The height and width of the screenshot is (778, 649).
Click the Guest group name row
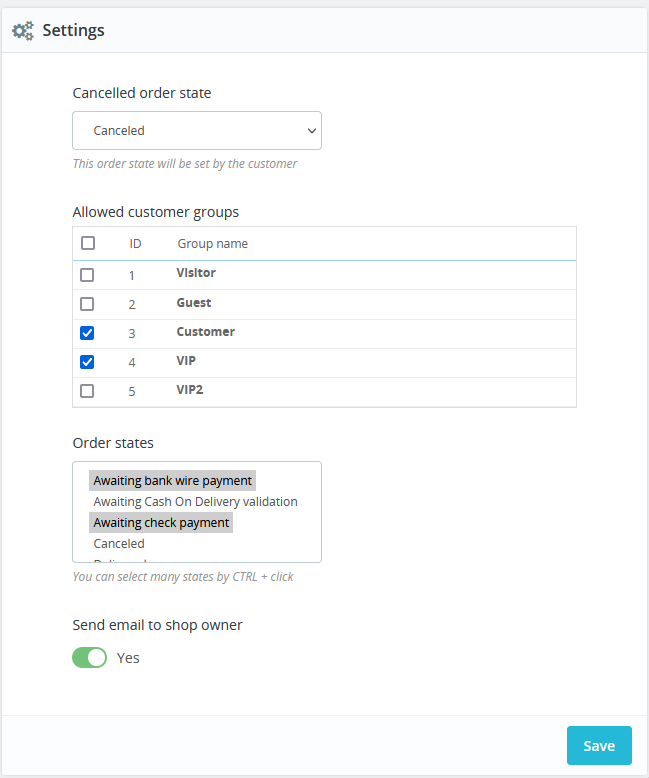tap(194, 303)
